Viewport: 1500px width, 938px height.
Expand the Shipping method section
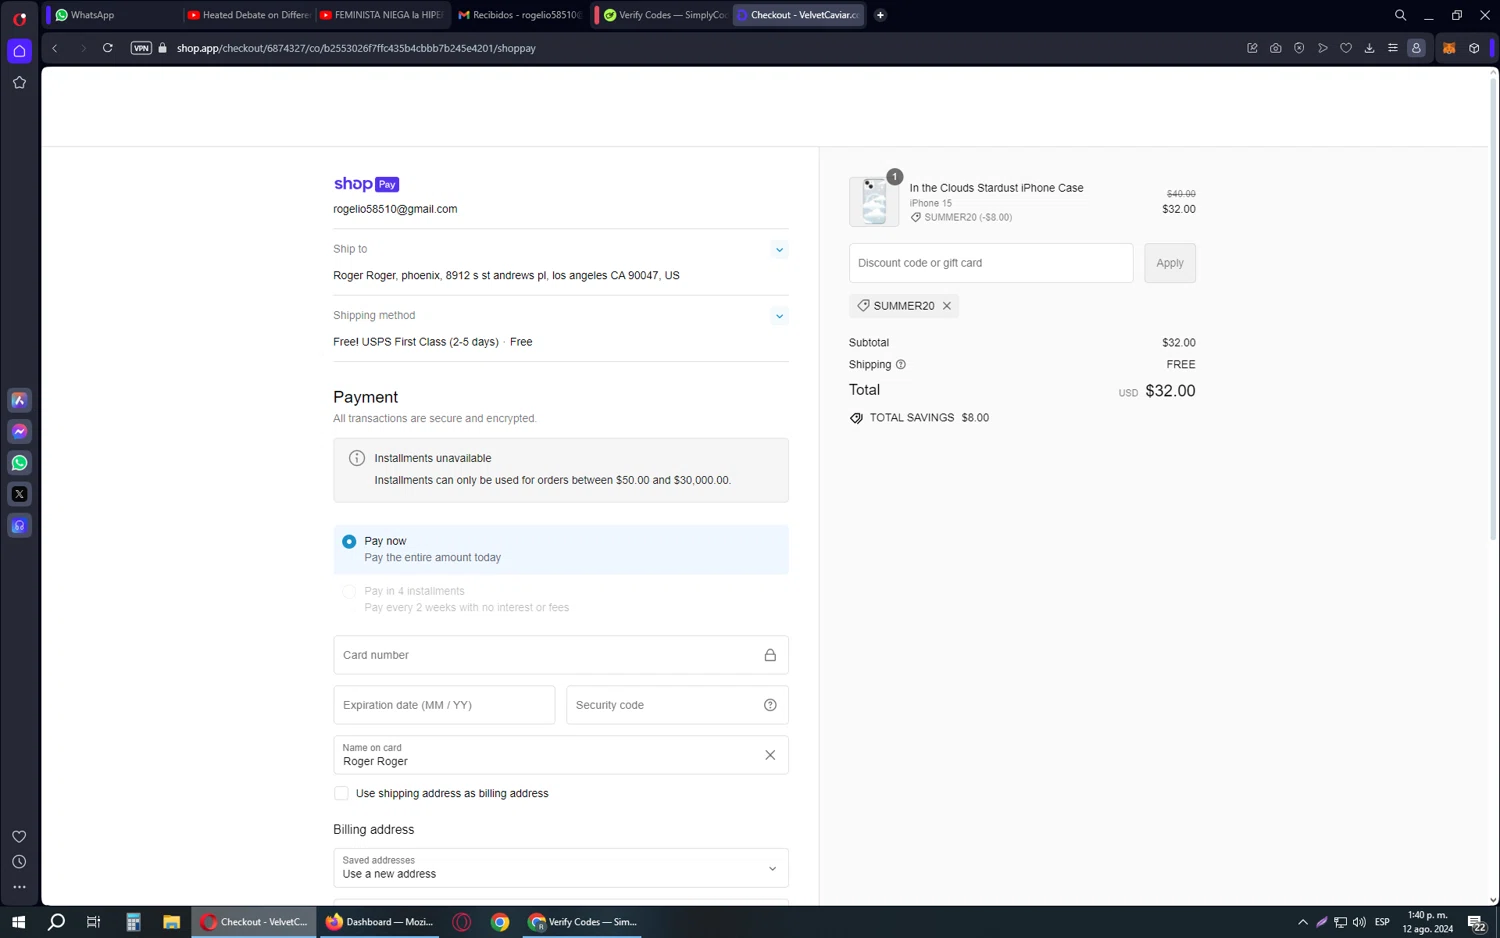coord(779,316)
